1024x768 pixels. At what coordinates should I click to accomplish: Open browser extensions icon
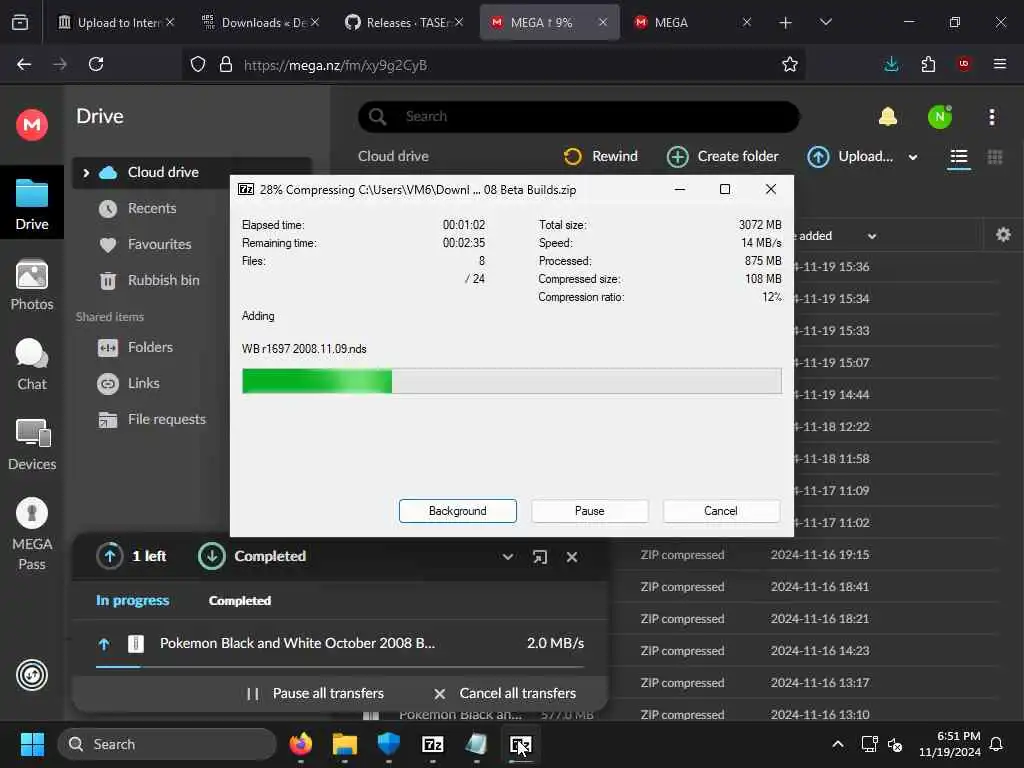tap(928, 64)
